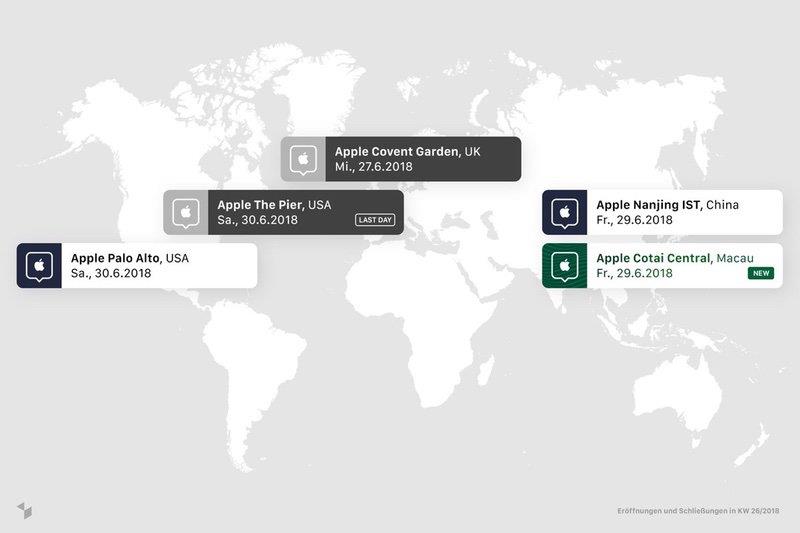Viewport: 800px width, 533px height.
Task: Click the green NEW badge on Cotai Central
Action: coord(760,273)
